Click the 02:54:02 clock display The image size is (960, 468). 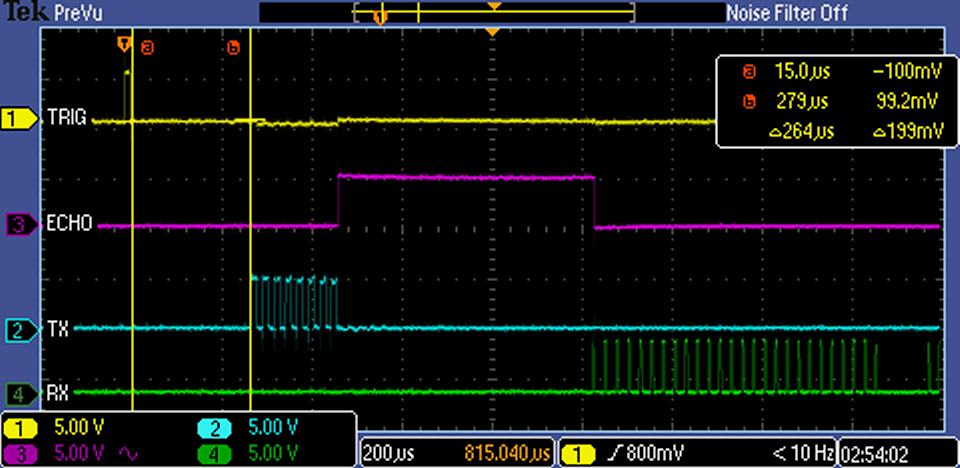[x=882, y=453]
